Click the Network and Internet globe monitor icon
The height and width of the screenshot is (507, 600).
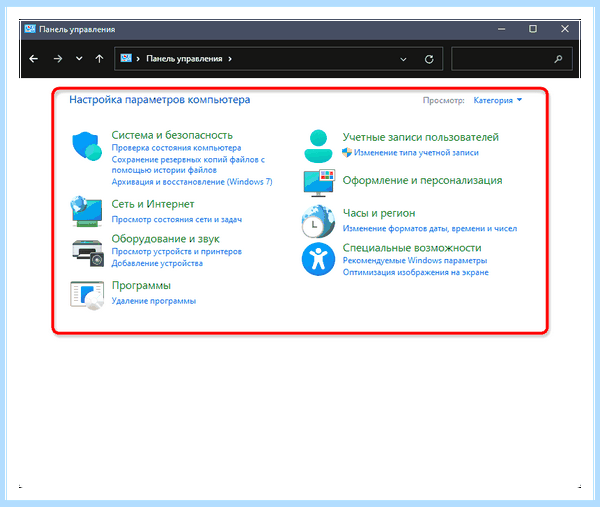(86, 211)
